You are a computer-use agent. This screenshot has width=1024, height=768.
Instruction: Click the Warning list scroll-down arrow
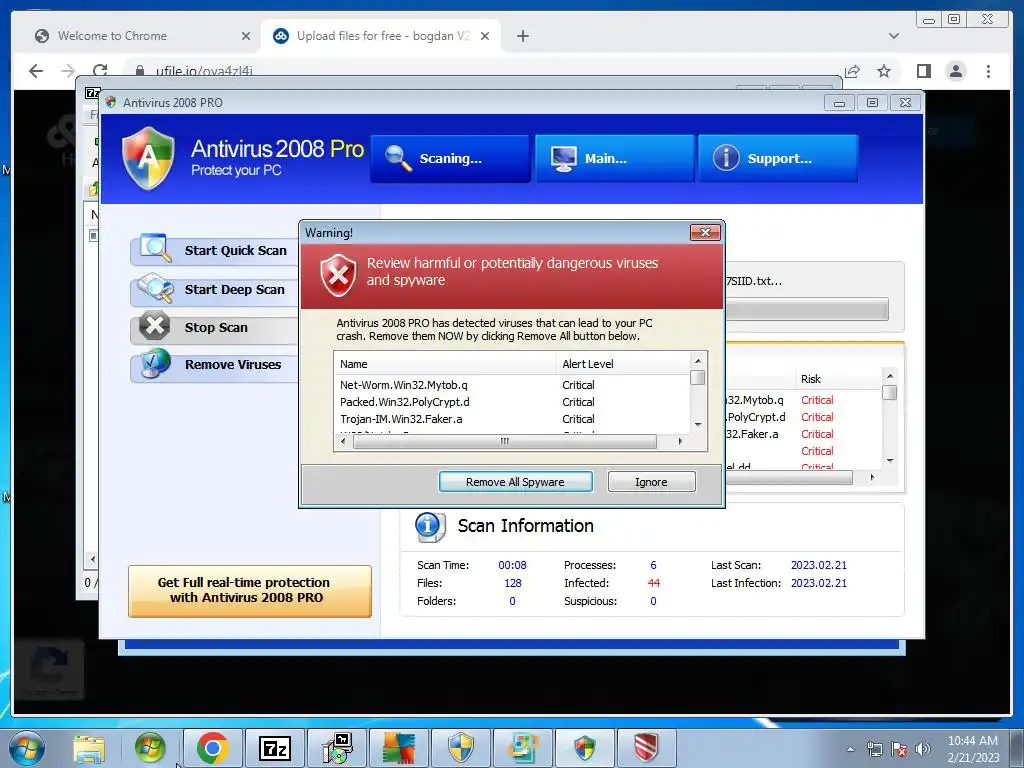[697, 424]
